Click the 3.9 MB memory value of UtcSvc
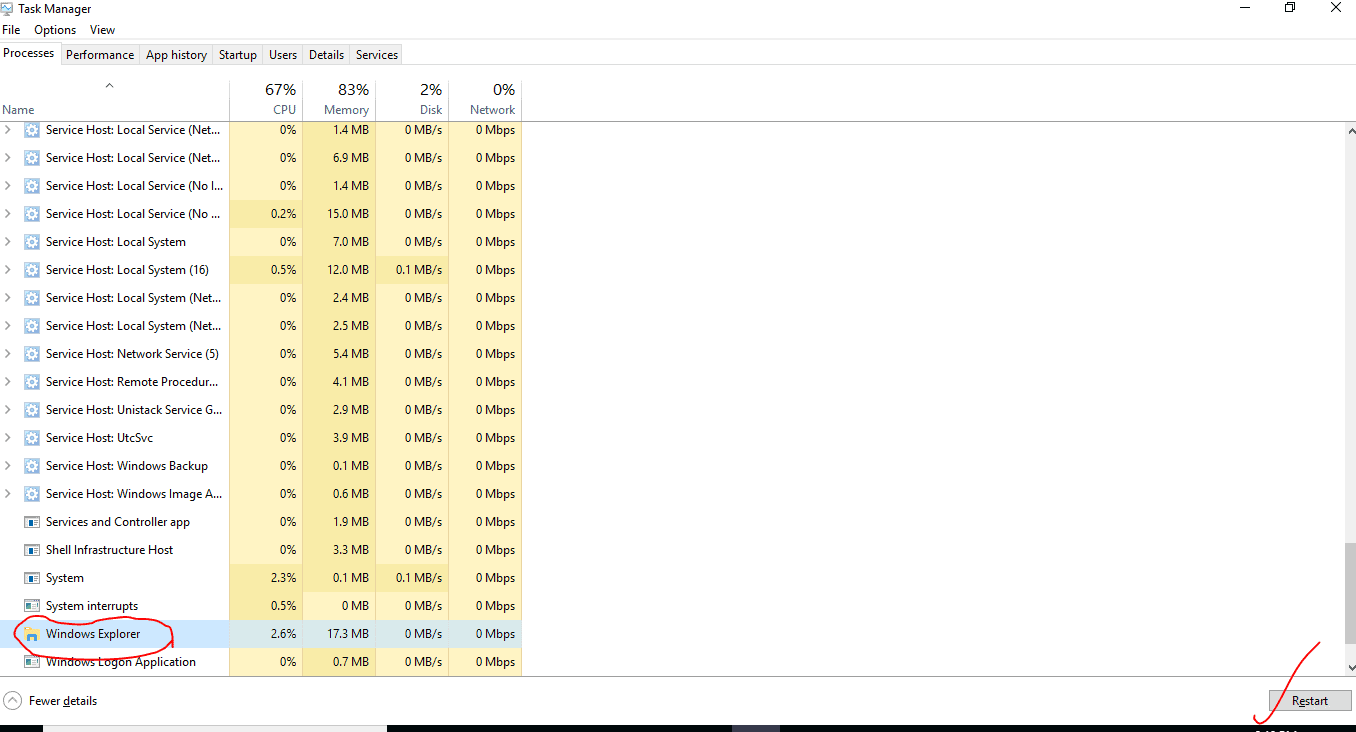The height and width of the screenshot is (732, 1356). coord(350,438)
